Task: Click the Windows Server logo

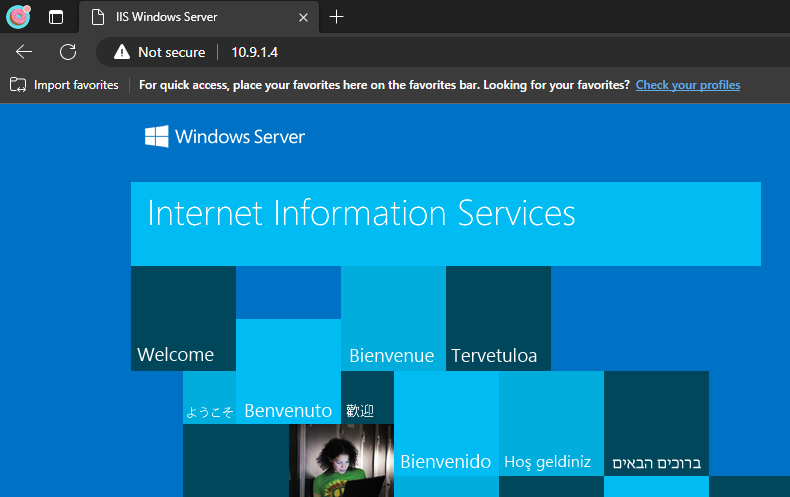Action: pos(225,137)
